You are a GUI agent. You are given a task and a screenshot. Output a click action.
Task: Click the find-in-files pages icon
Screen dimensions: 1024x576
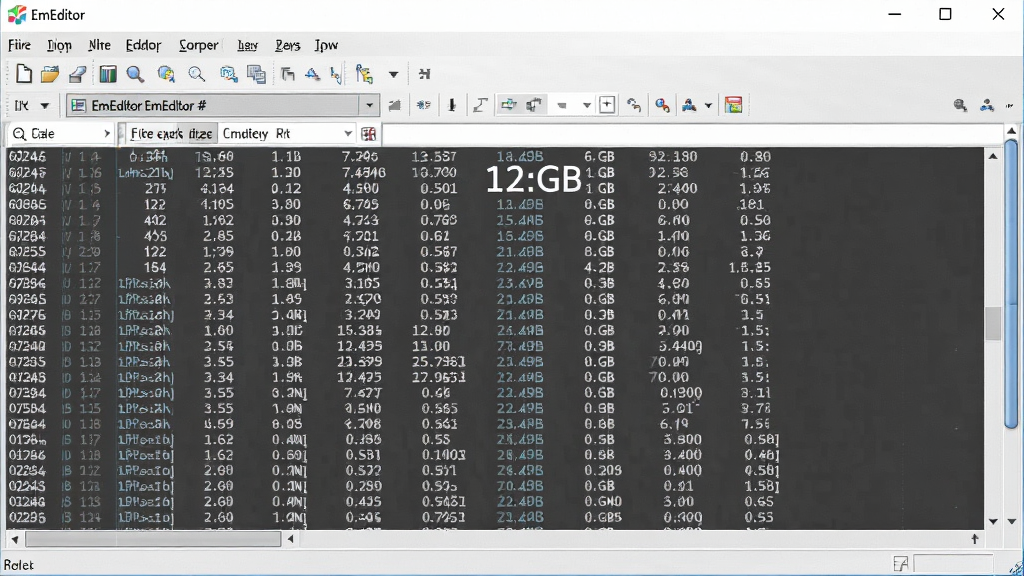(228, 74)
